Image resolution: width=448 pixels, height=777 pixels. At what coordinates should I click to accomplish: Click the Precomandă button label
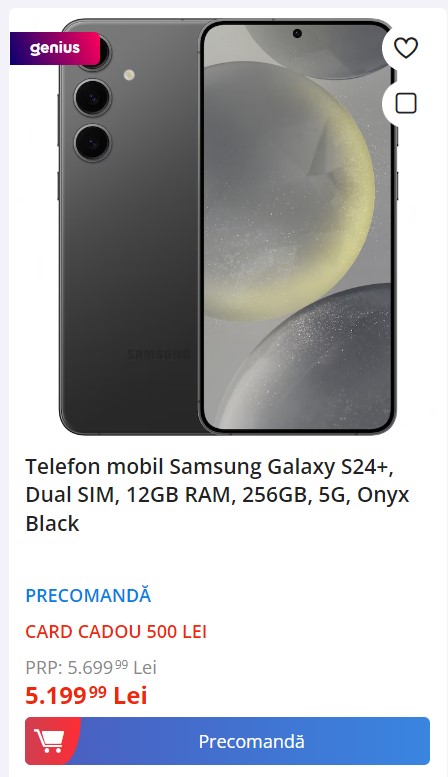tap(251, 741)
